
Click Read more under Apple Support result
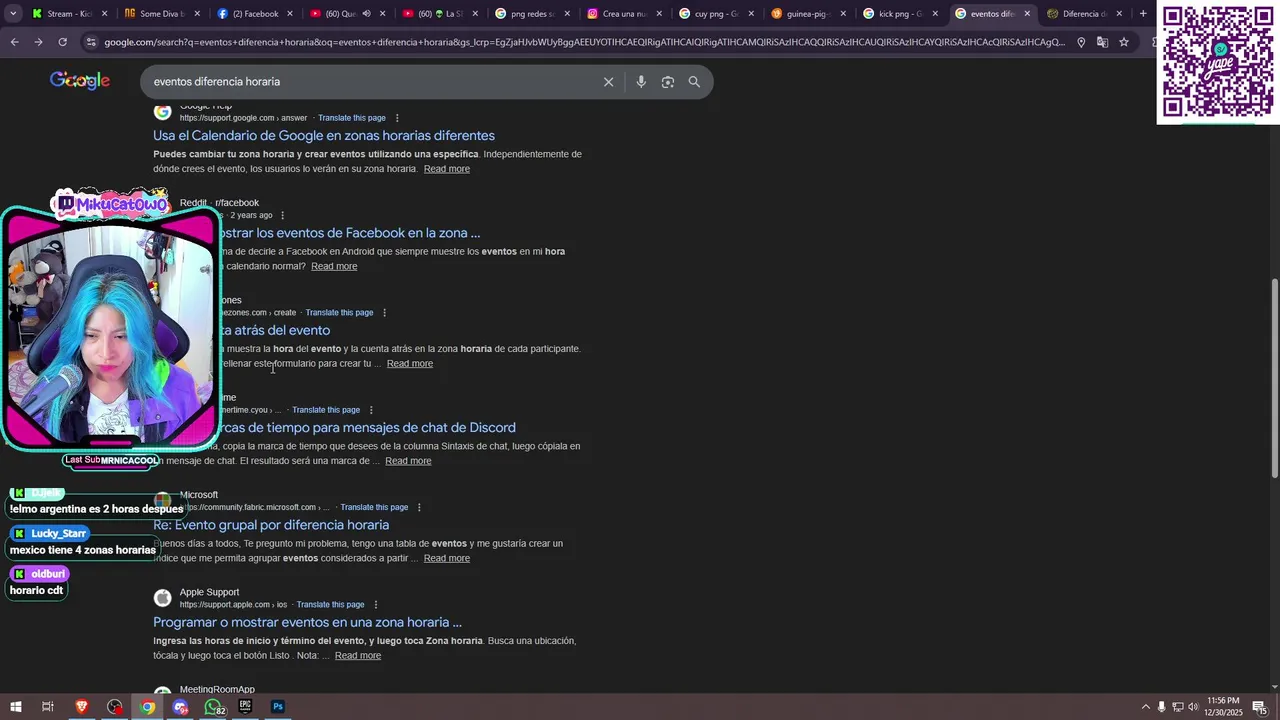358,656
